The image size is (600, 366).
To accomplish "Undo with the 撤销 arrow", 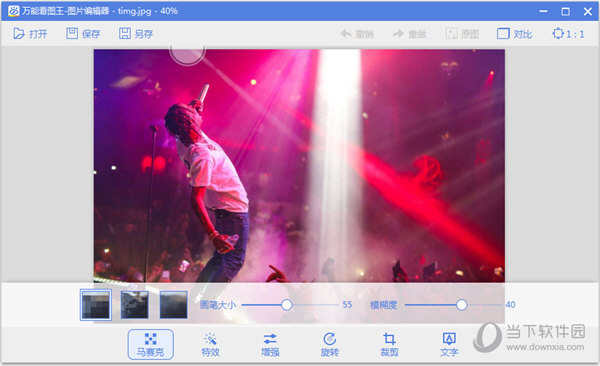I will [x=357, y=34].
